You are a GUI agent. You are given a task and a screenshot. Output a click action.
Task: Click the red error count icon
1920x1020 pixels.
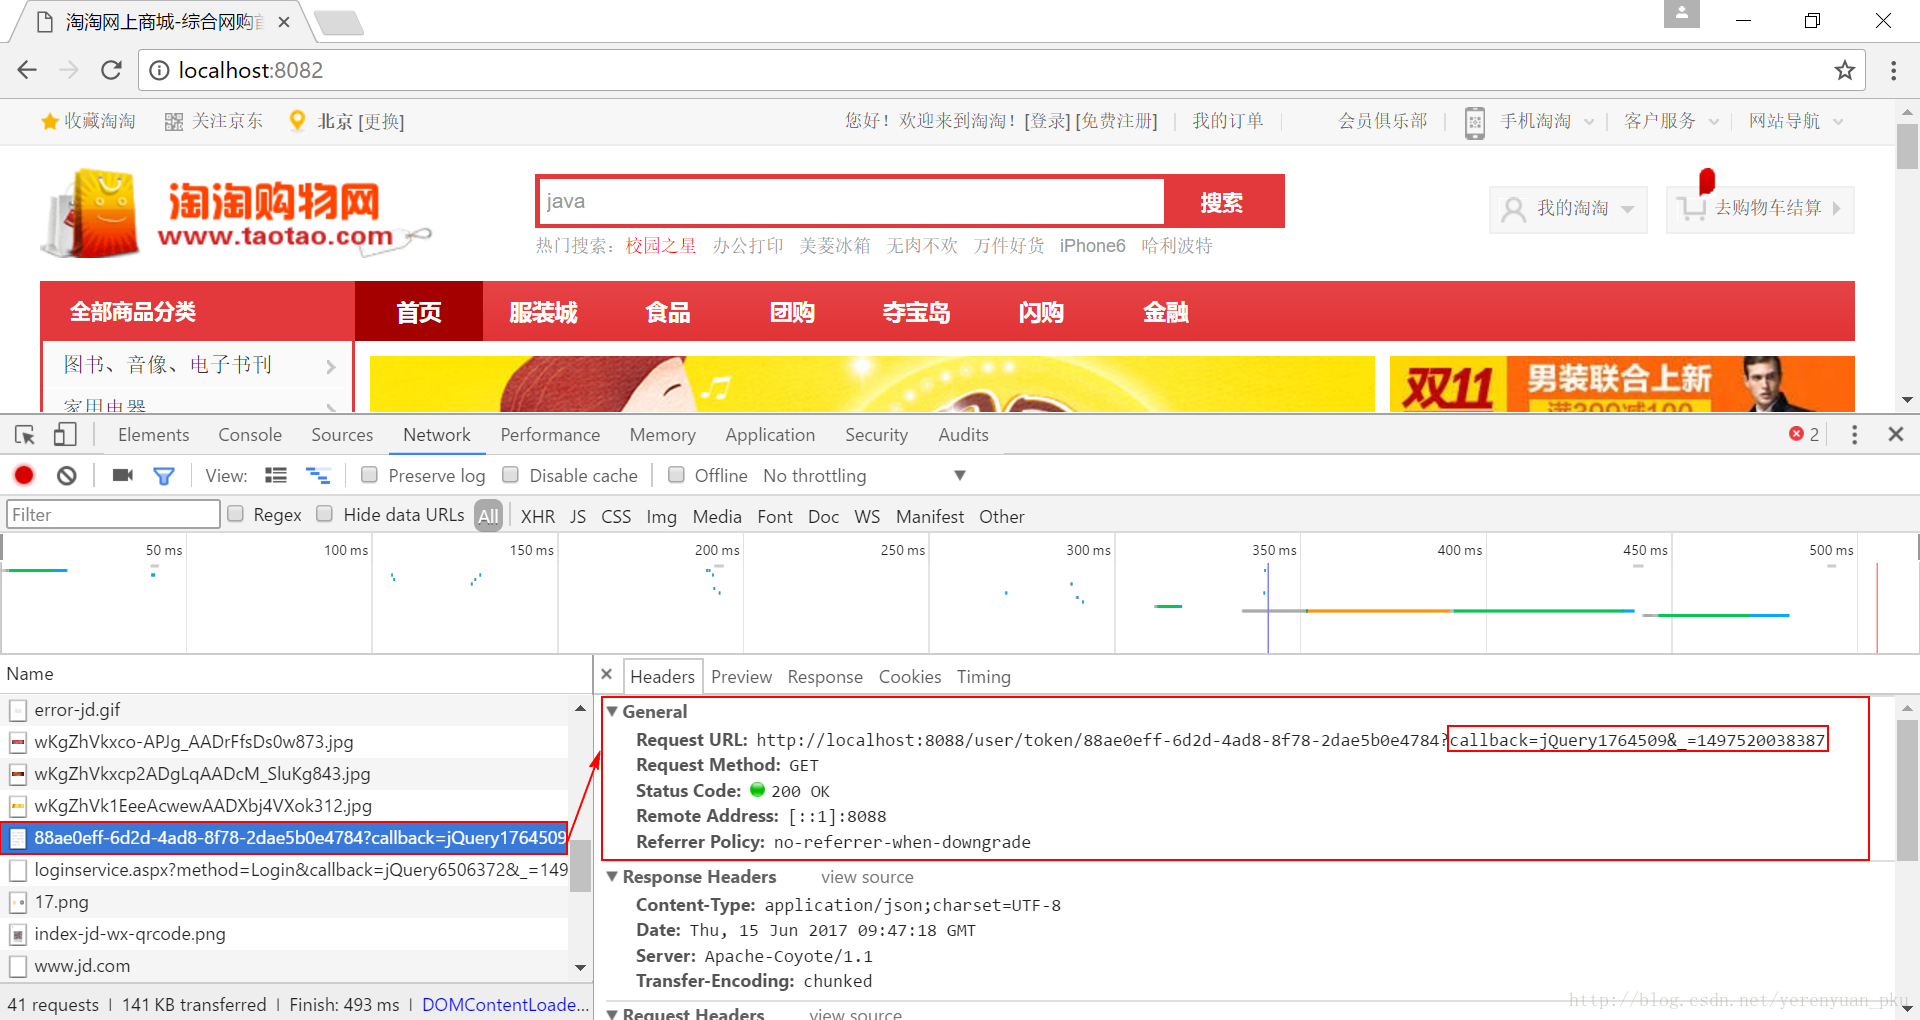point(1796,434)
